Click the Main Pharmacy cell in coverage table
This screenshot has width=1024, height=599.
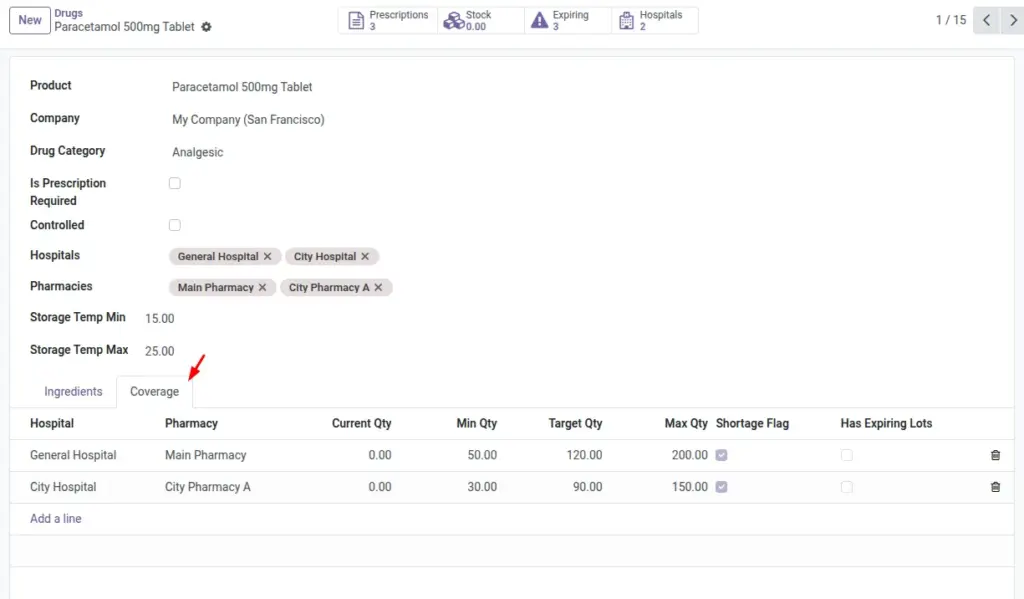click(x=206, y=455)
